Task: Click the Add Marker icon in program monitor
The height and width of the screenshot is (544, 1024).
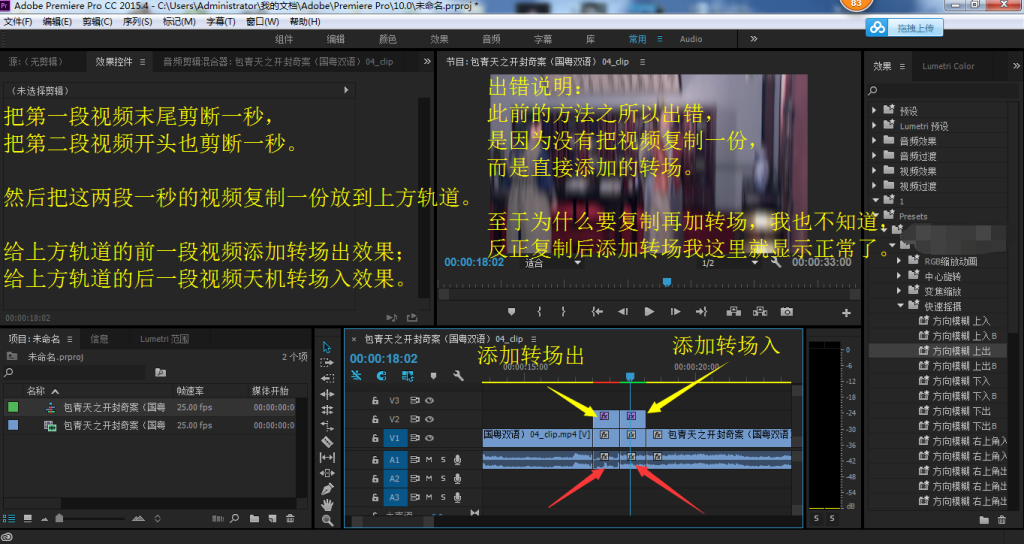Action: pos(511,312)
